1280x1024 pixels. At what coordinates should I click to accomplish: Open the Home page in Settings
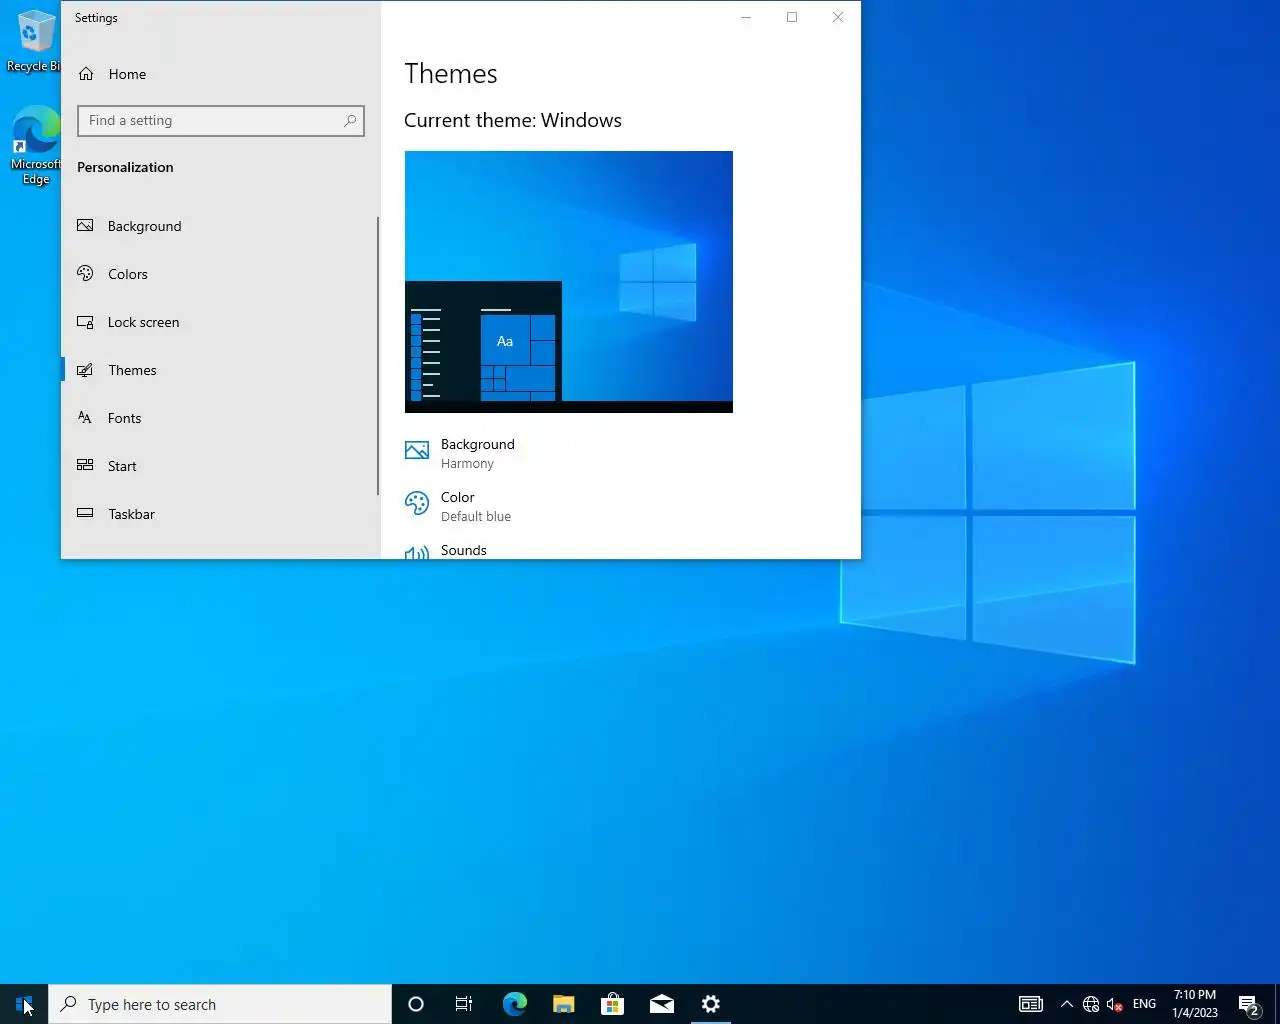coord(220,74)
